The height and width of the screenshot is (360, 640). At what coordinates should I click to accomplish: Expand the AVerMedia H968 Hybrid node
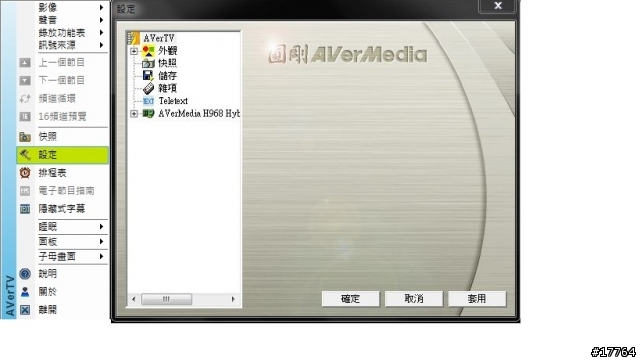(x=134, y=113)
